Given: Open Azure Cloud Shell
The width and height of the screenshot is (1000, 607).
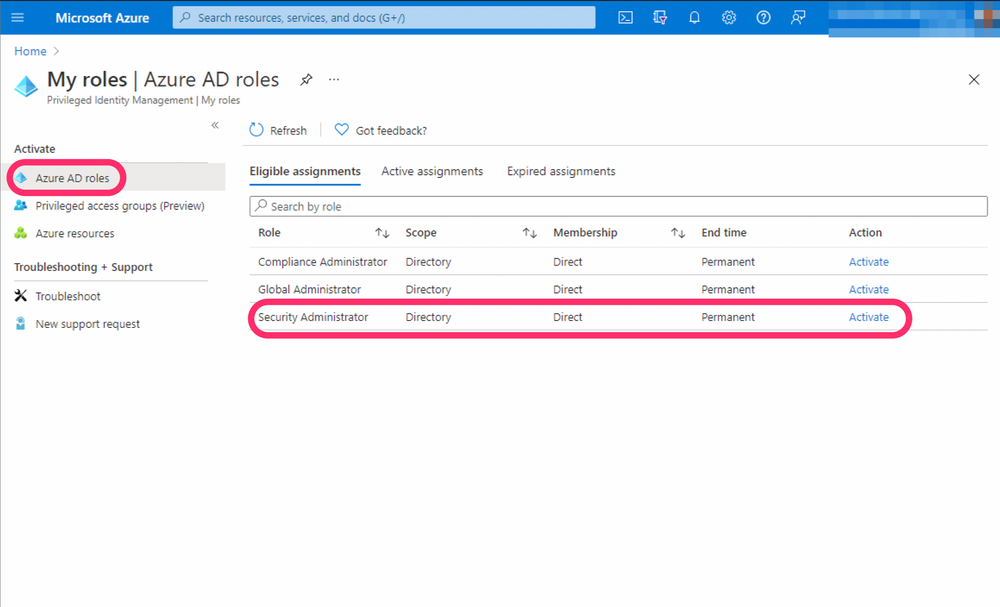Looking at the screenshot, I should click(x=625, y=17).
